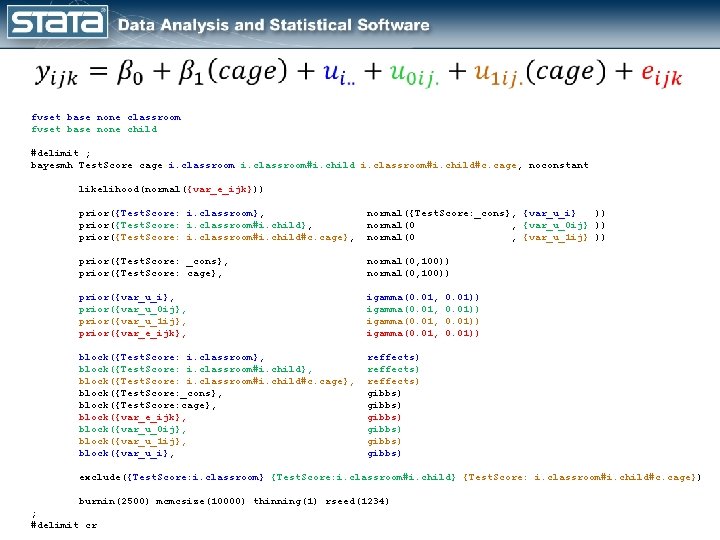Click the red 'block({var_e_ijk},' line
Screen dimensions: 720x540
click(132, 417)
